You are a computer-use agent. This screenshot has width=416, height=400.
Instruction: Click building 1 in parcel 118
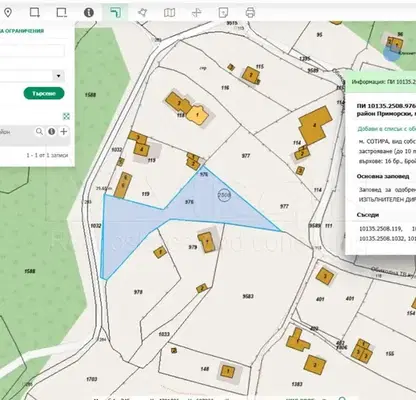(197, 115)
